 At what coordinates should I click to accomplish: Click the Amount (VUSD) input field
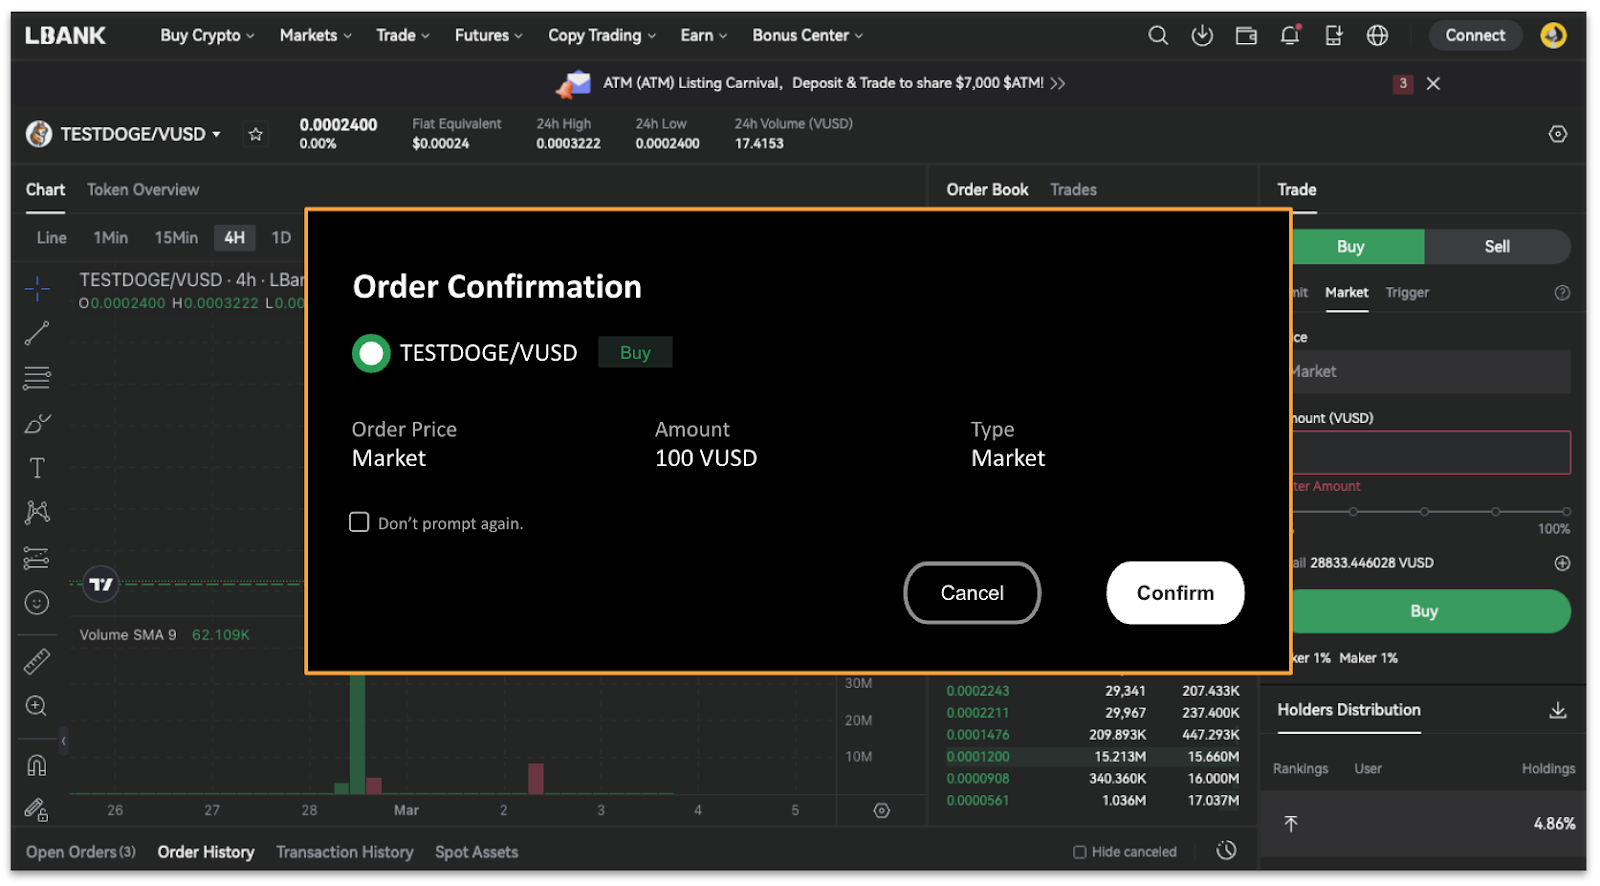pyautogui.click(x=1430, y=453)
